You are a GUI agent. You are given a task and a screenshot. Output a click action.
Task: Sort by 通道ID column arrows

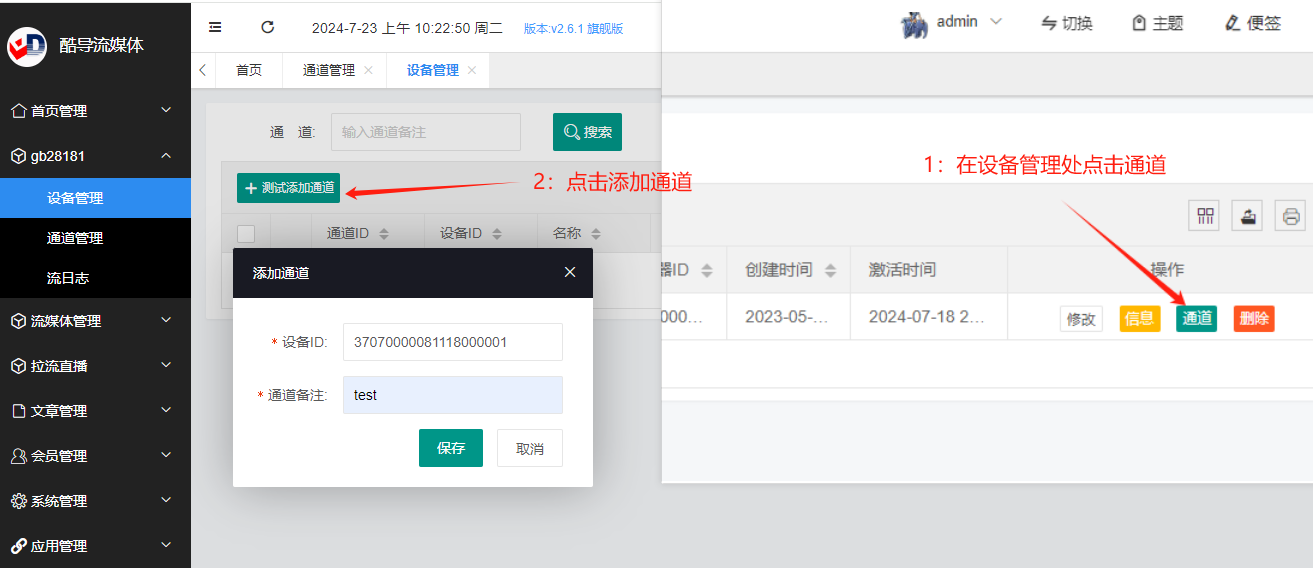coord(383,234)
